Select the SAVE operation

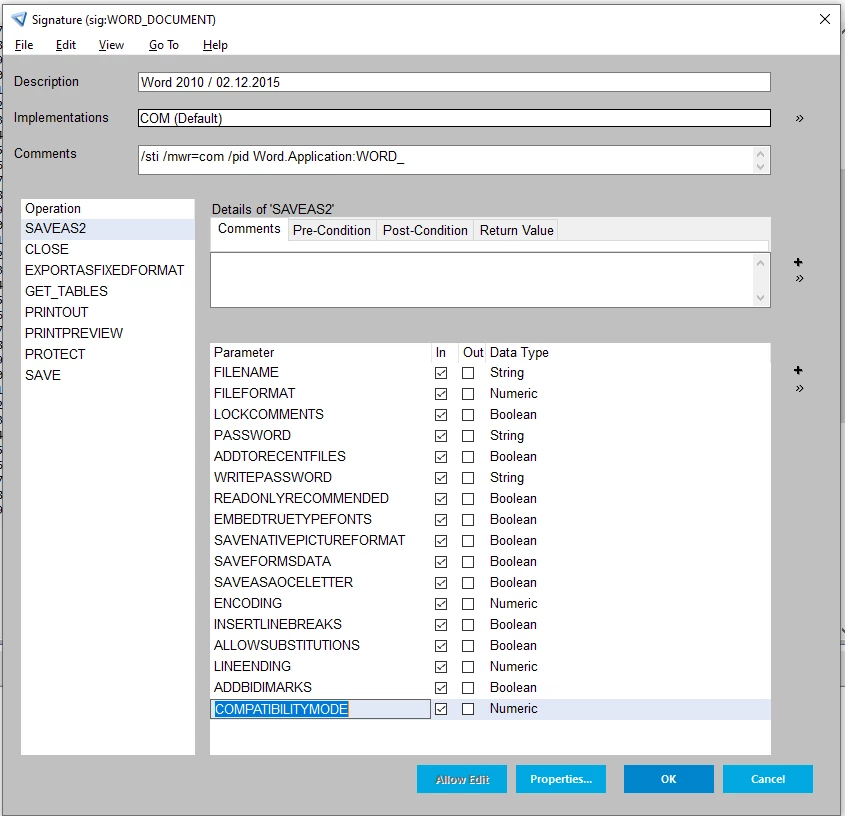(x=107, y=376)
